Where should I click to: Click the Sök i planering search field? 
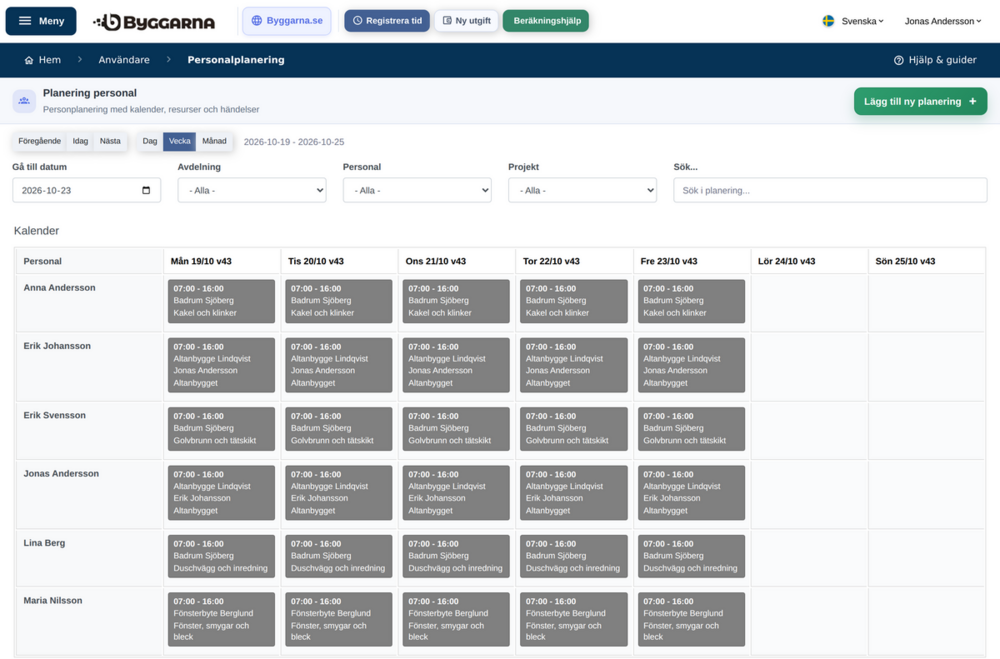coord(830,190)
